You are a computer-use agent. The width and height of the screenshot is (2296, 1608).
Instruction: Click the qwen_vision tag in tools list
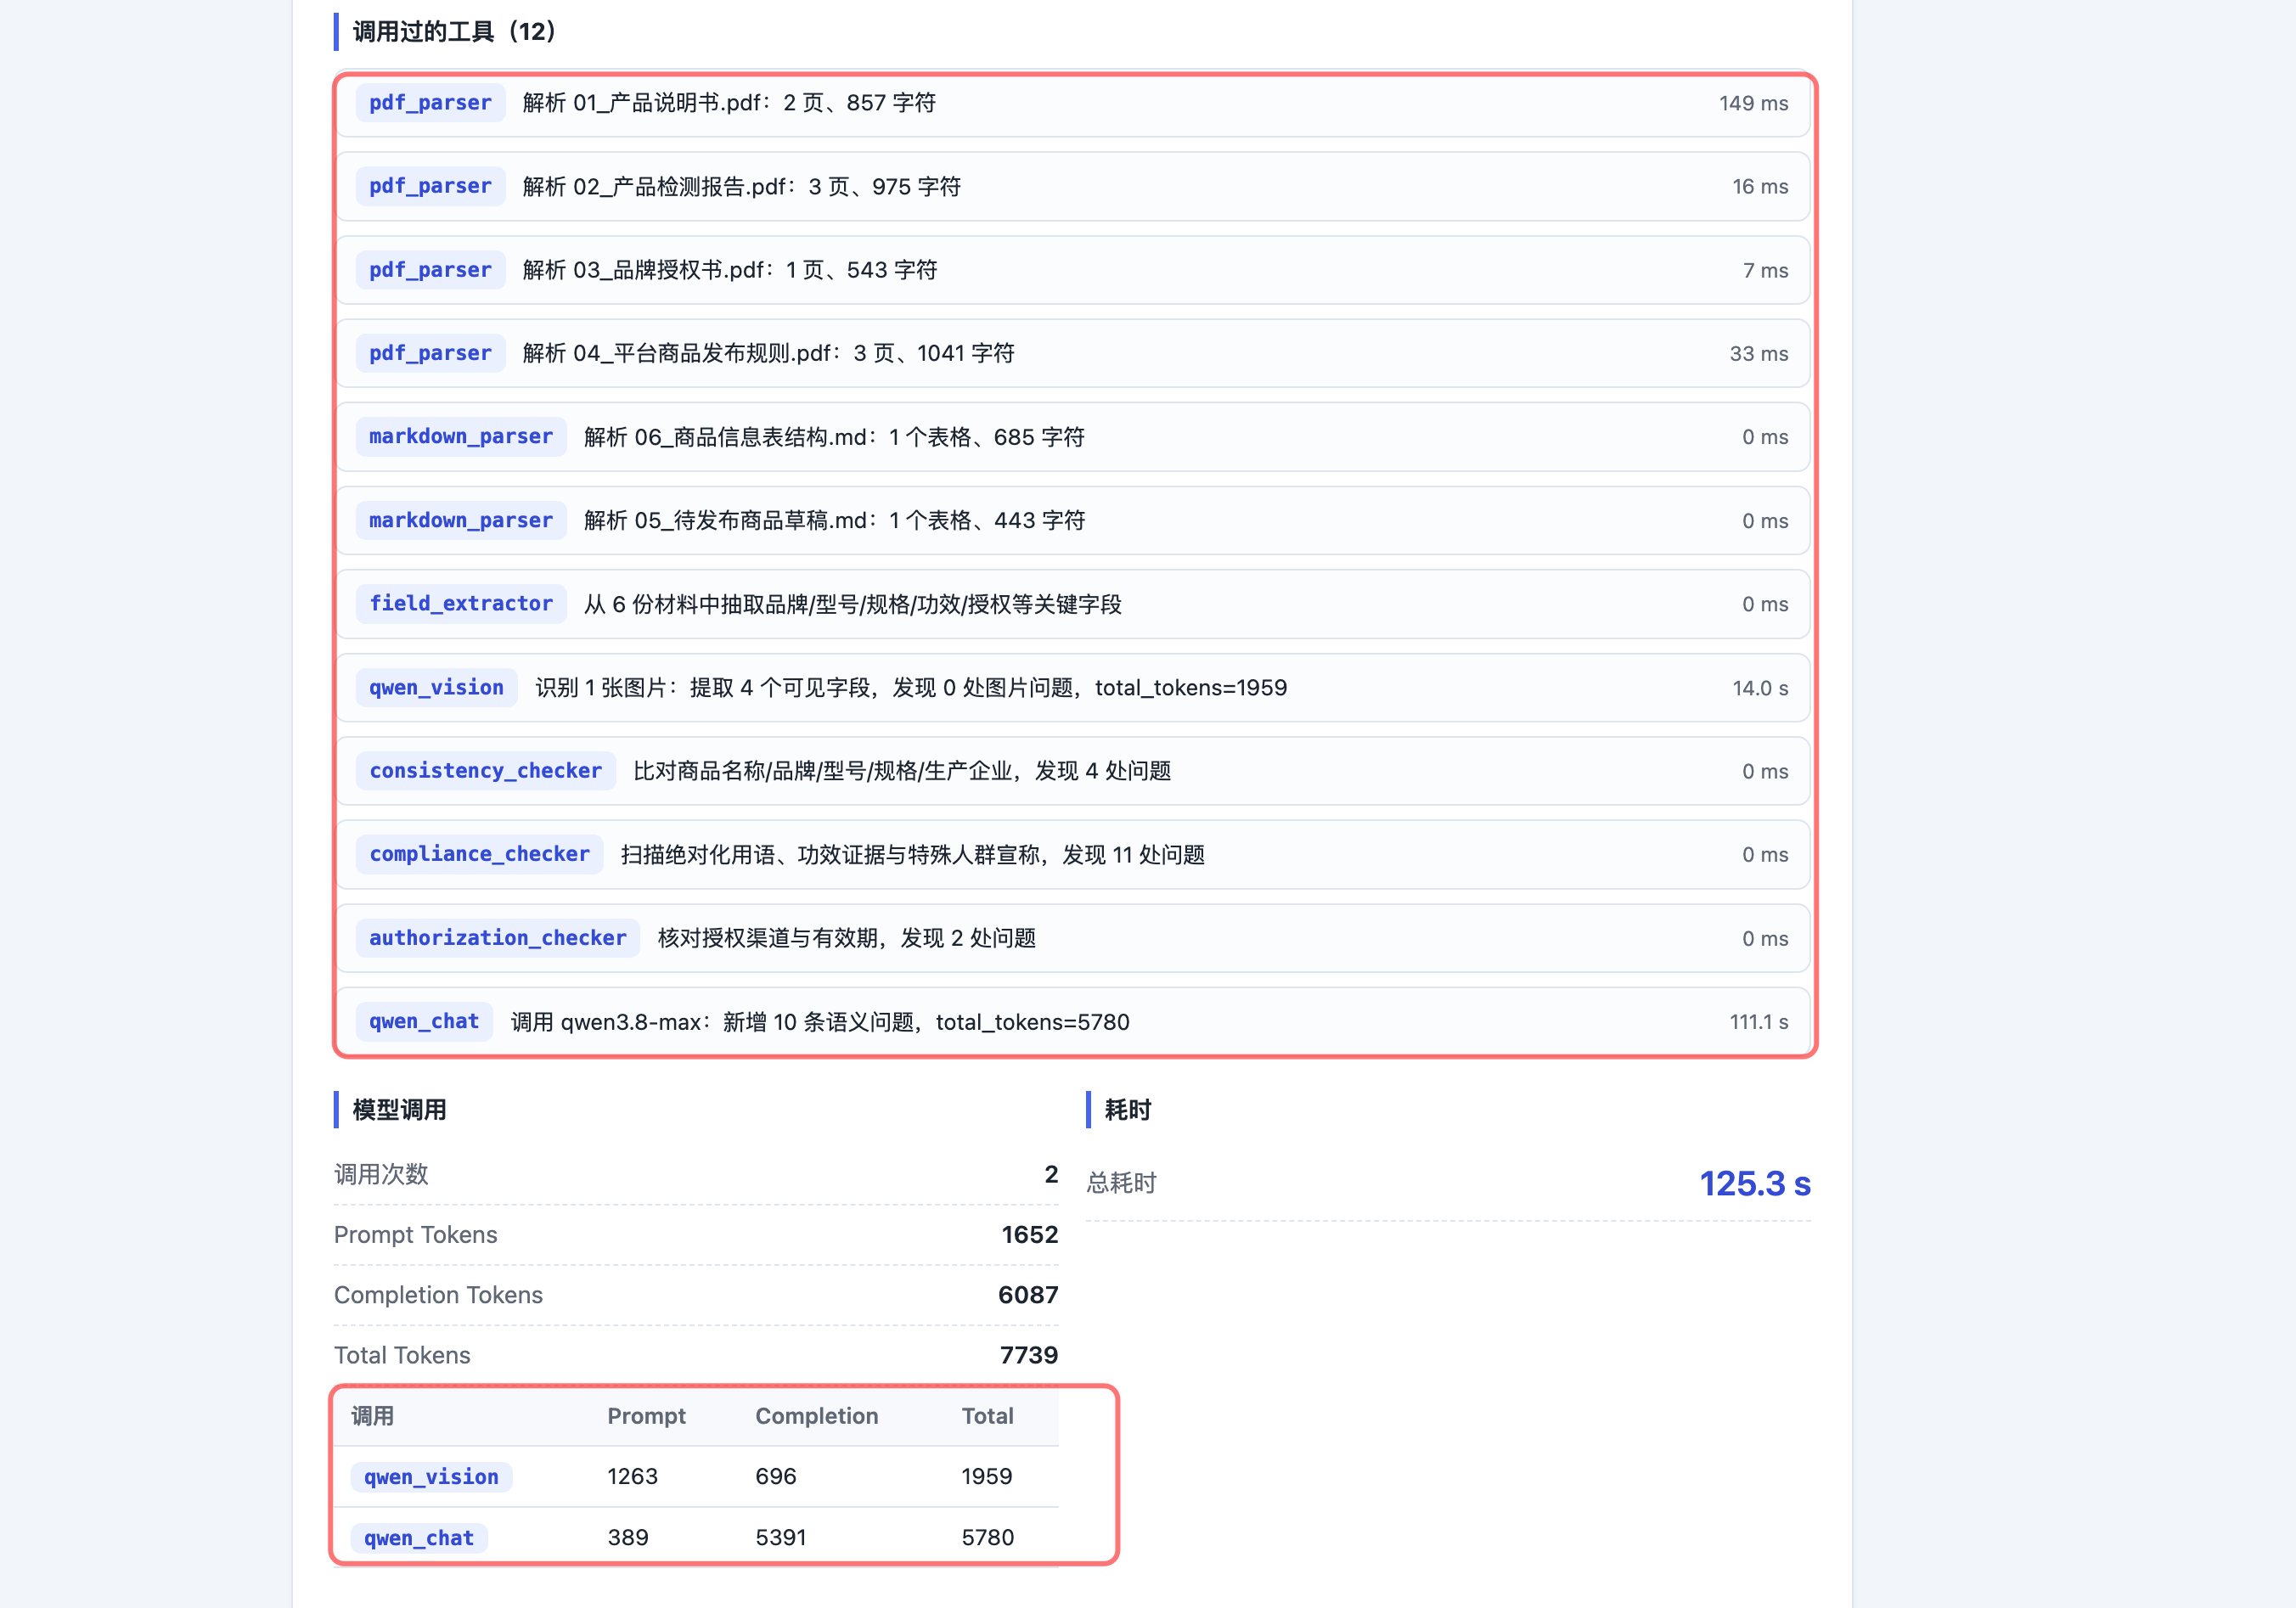436,688
